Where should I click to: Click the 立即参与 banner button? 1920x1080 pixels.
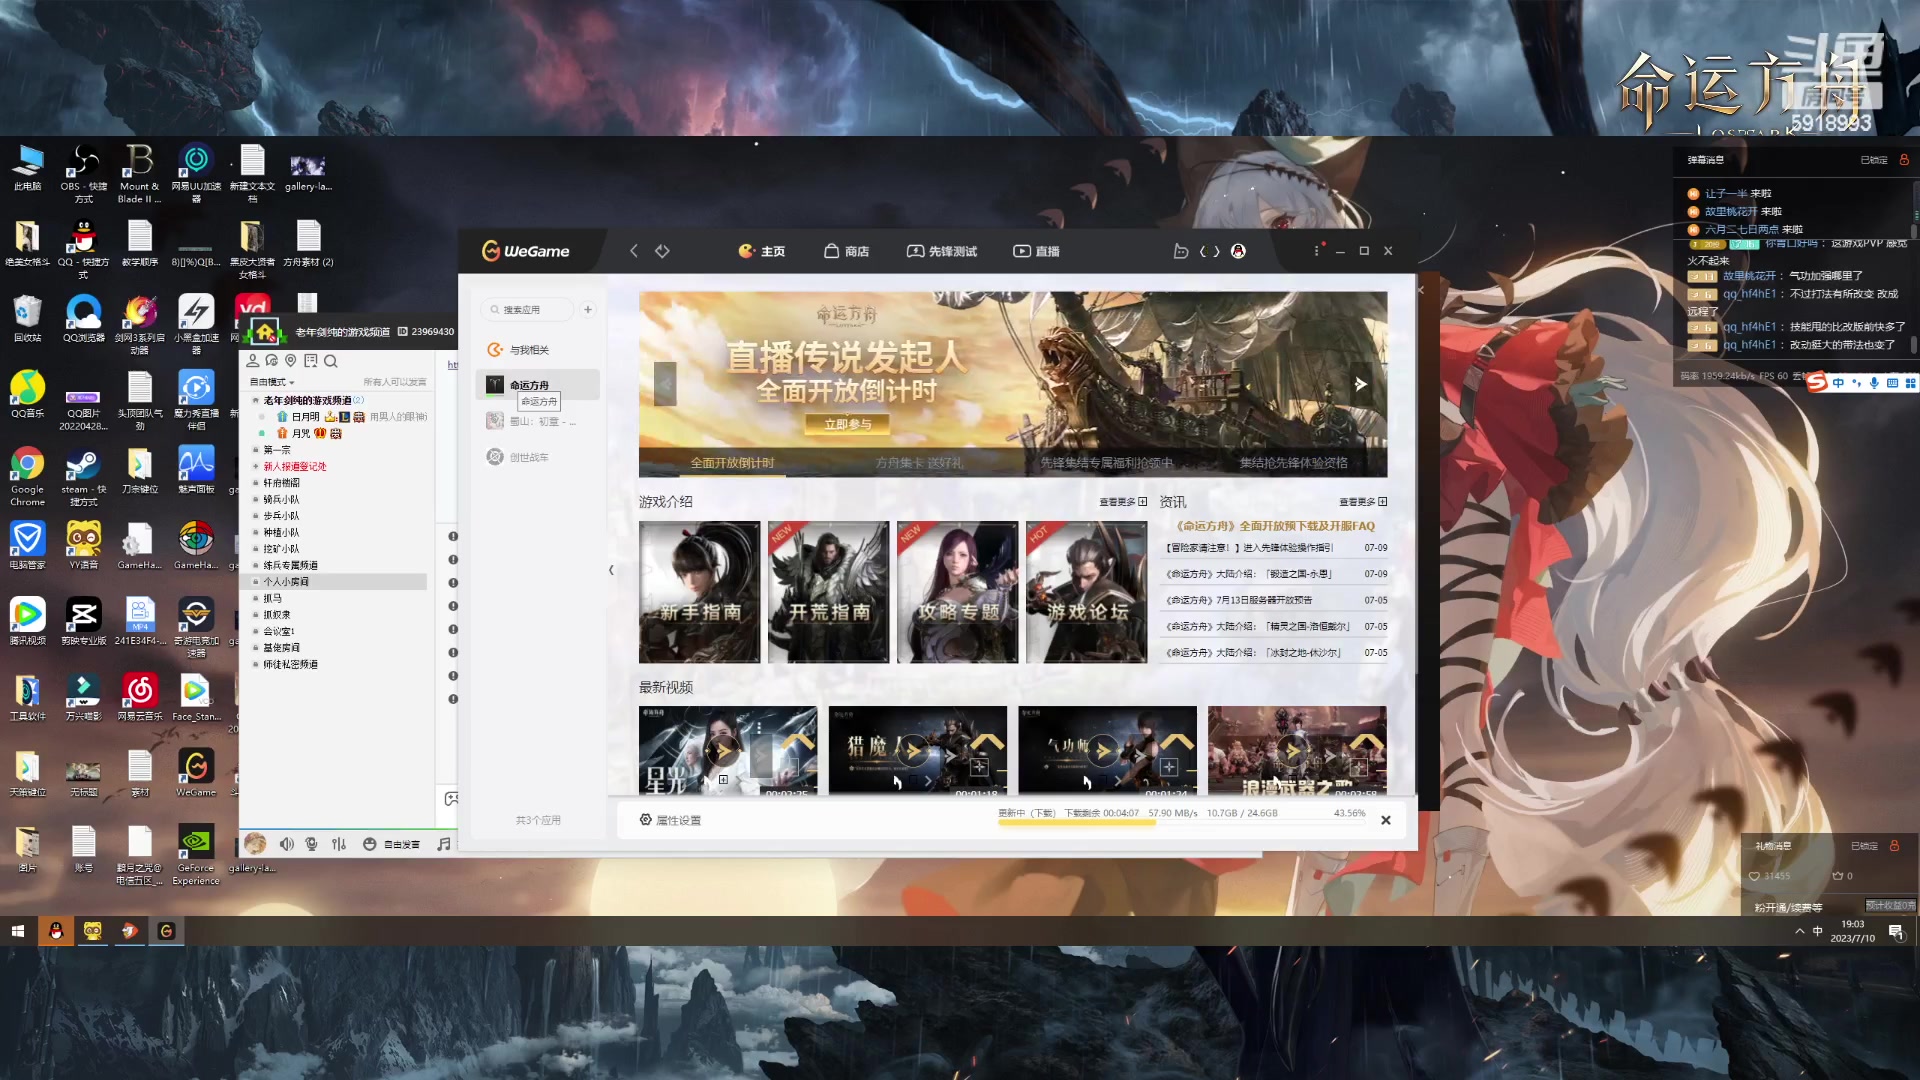point(847,425)
